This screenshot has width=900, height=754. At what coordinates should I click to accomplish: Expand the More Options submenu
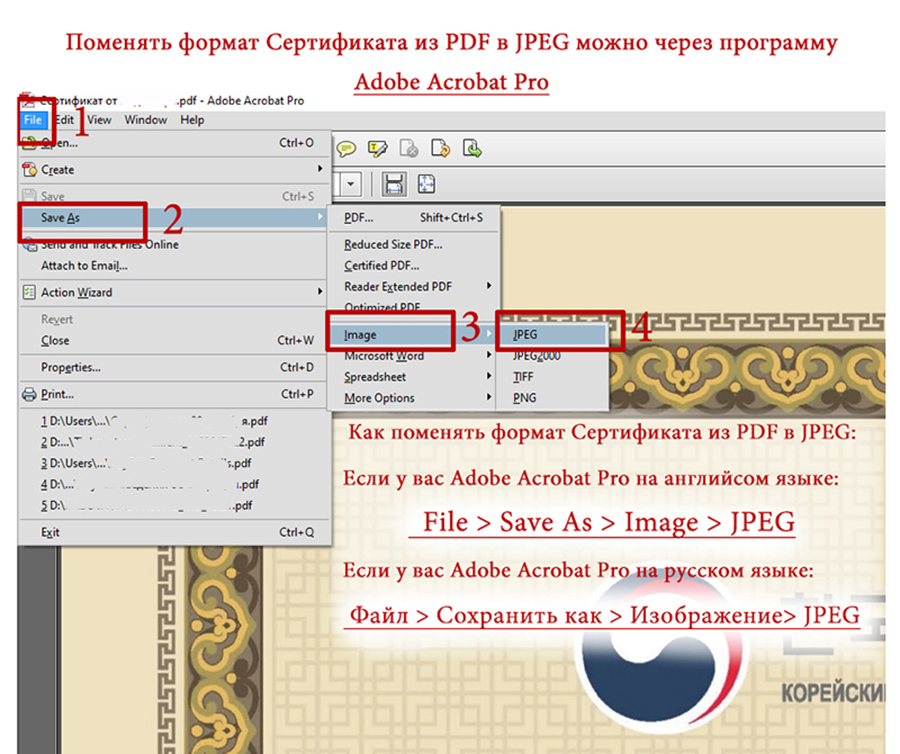point(489,398)
